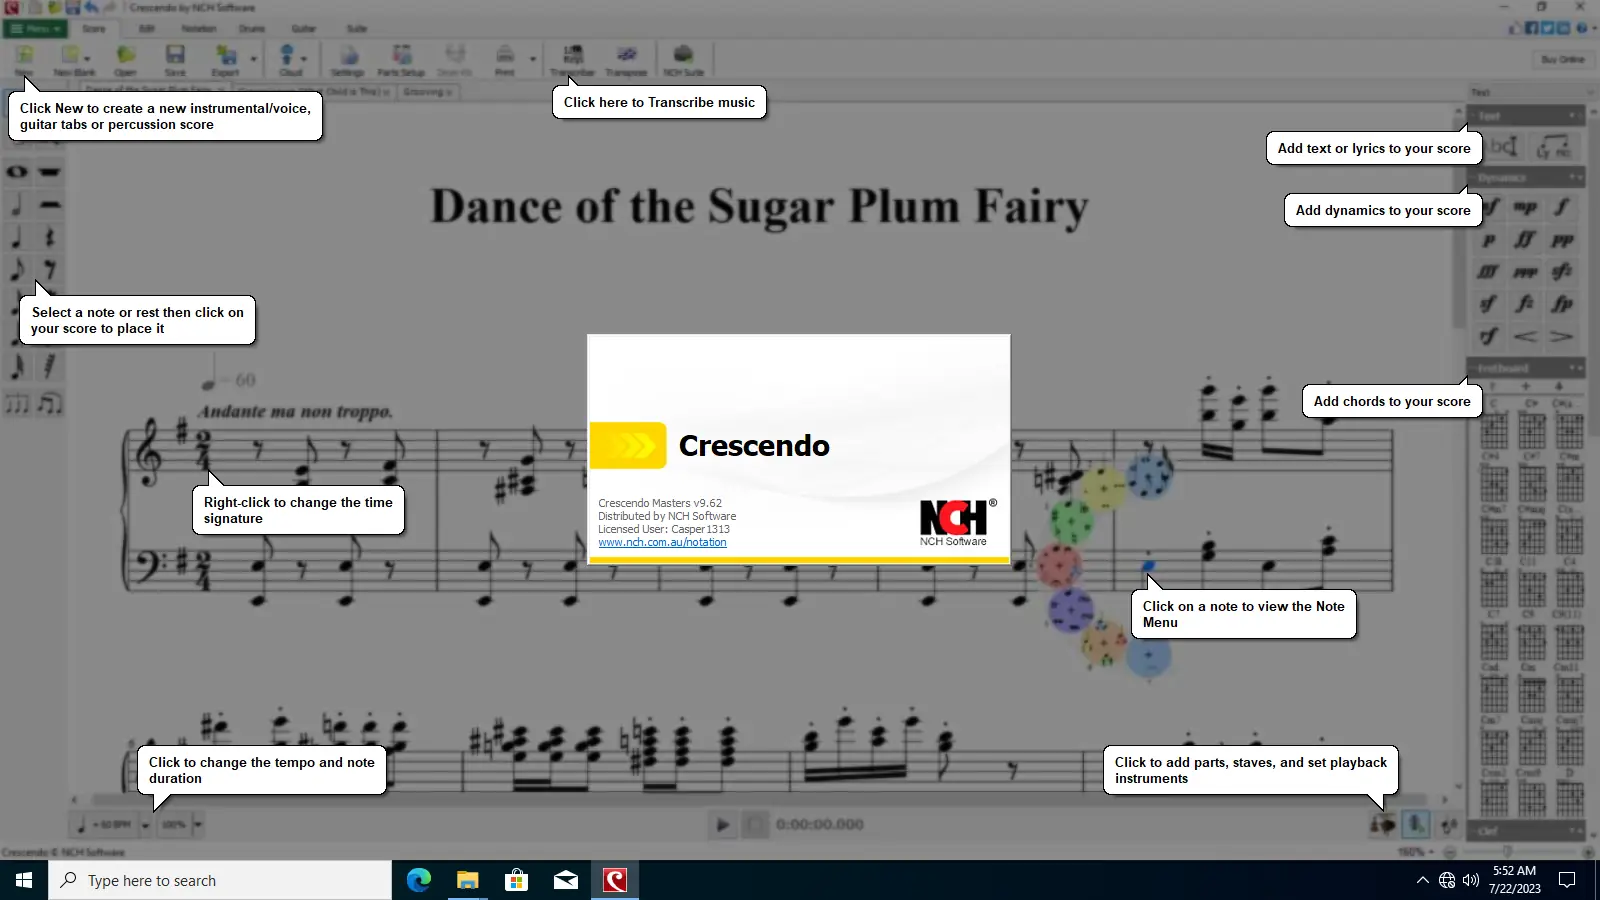Click the blue selected note in the score

tap(1148, 566)
